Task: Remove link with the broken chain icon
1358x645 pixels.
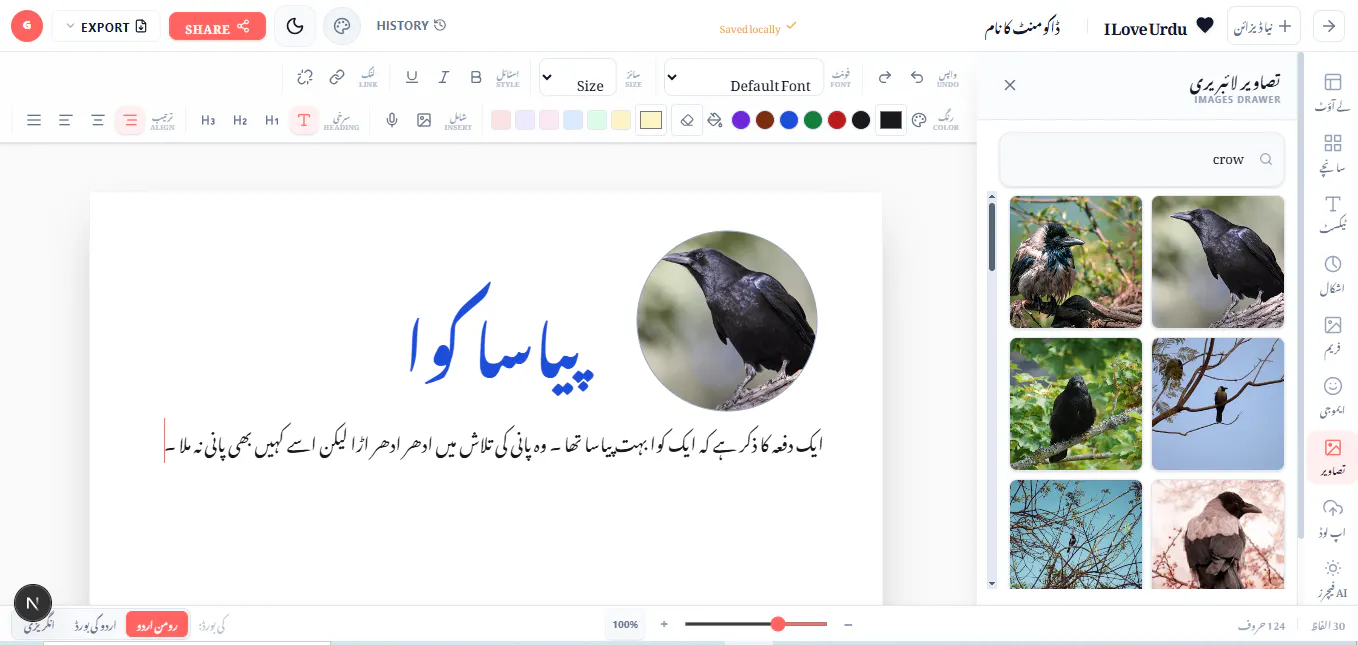Action: pyautogui.click(x=305, y=77)
